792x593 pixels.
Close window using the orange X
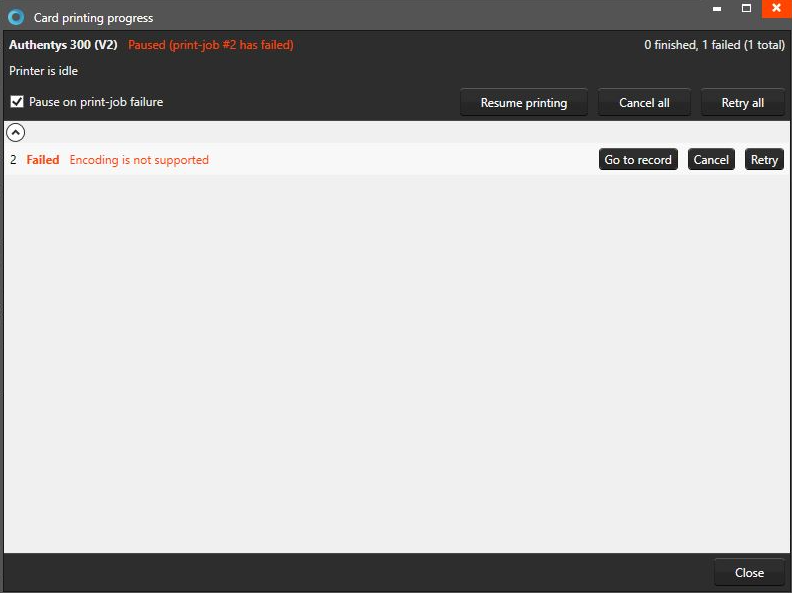776,9
